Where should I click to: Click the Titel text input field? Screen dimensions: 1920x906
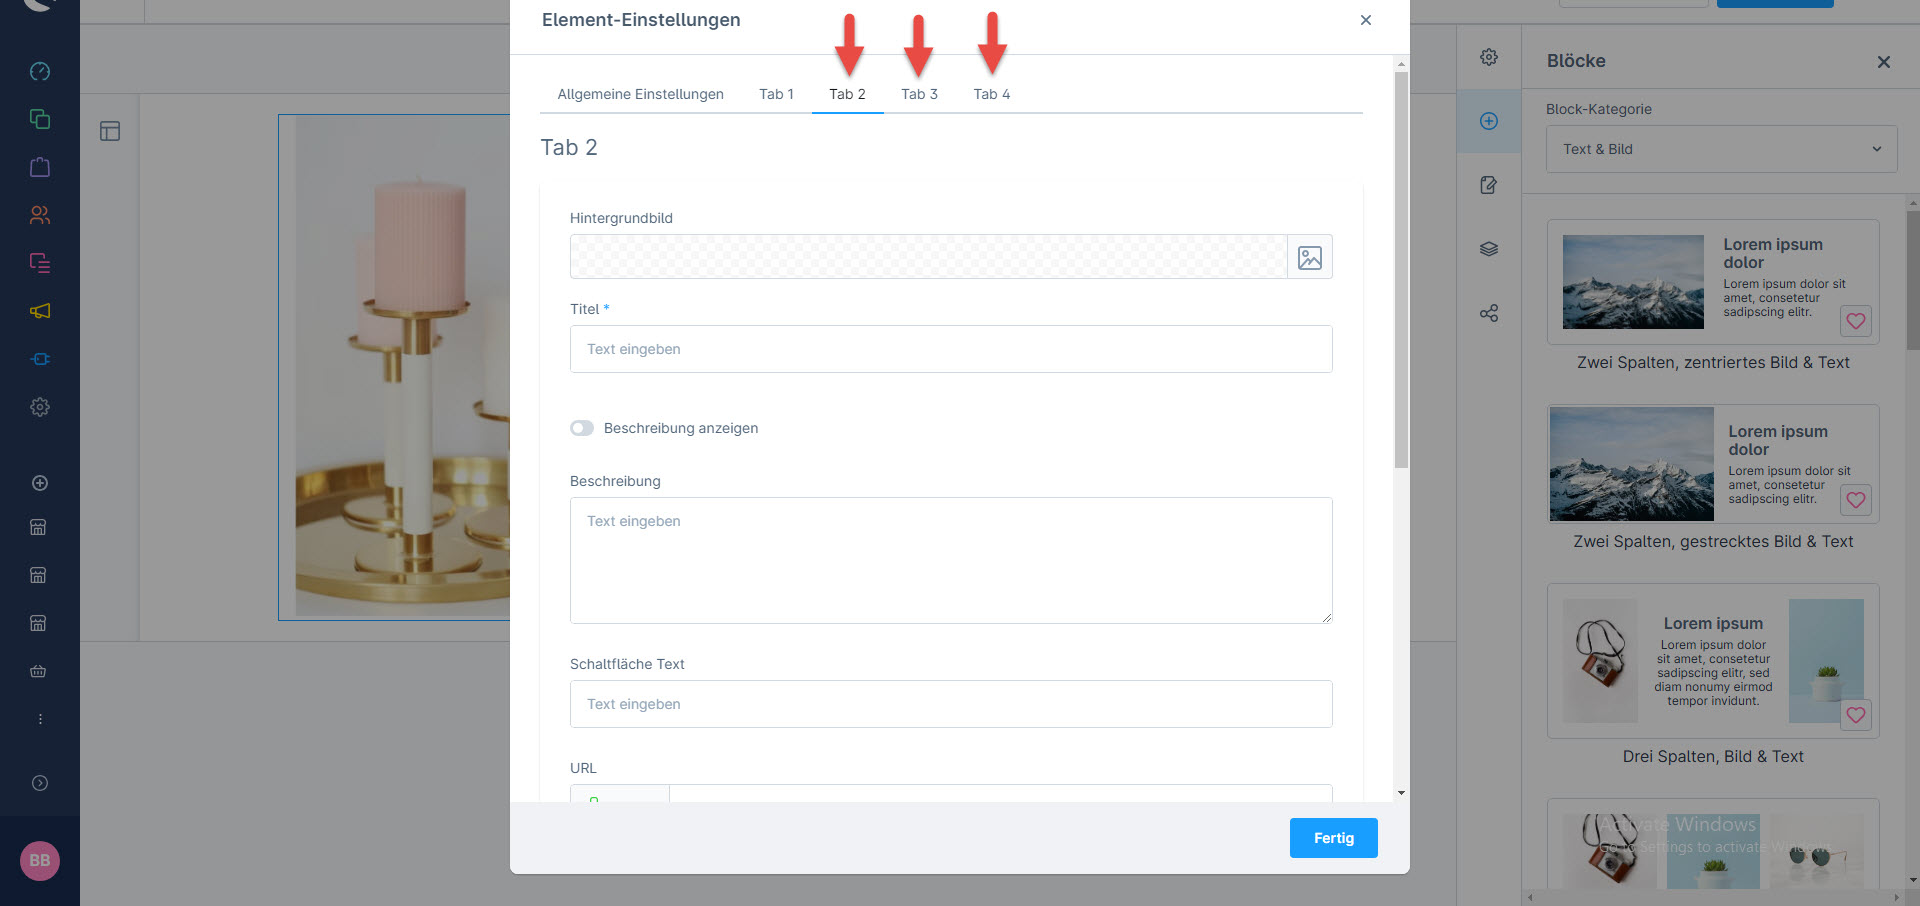(x=950, y=349)
